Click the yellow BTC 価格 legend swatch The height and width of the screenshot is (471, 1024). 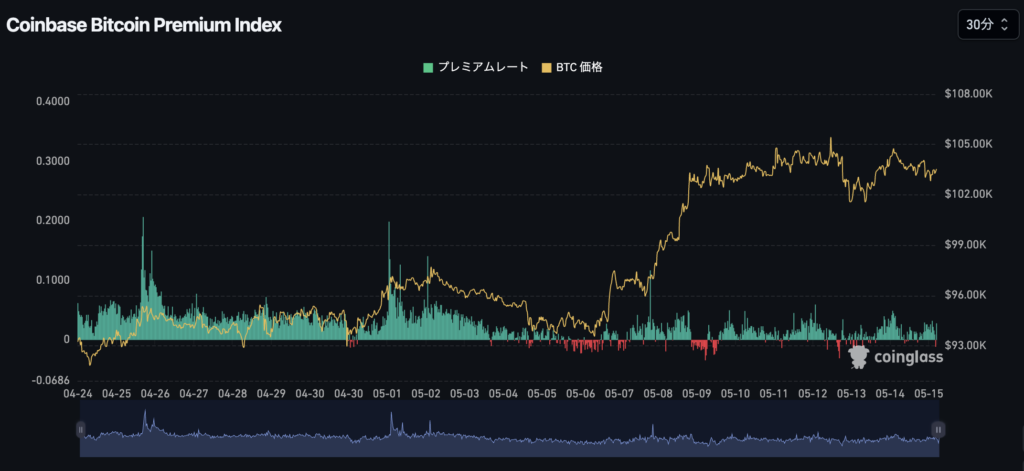[x=547, y=67]
